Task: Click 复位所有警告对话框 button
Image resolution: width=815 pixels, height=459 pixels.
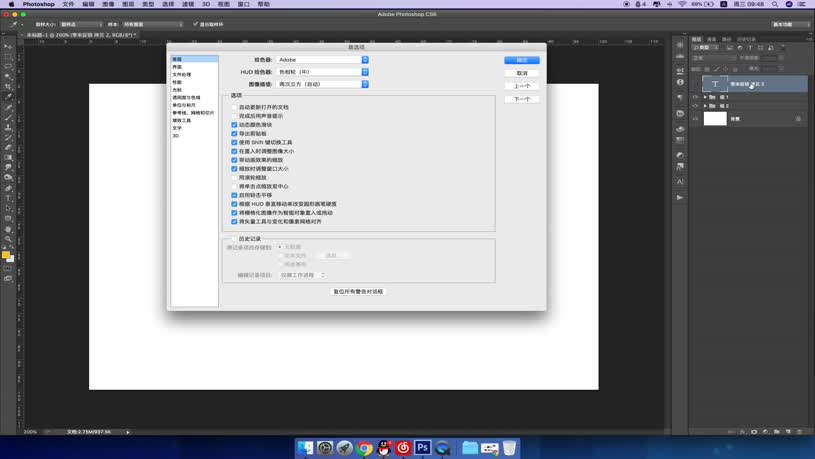Action: (x=358, y=292)
